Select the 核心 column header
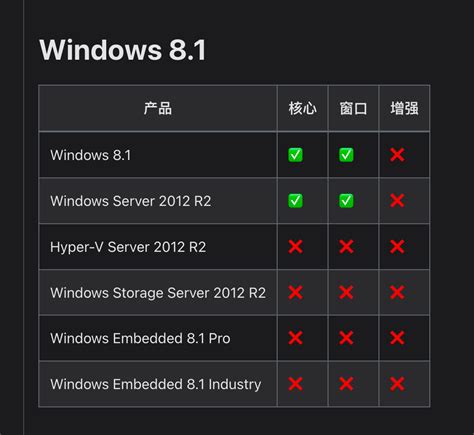 click(303, 108)
